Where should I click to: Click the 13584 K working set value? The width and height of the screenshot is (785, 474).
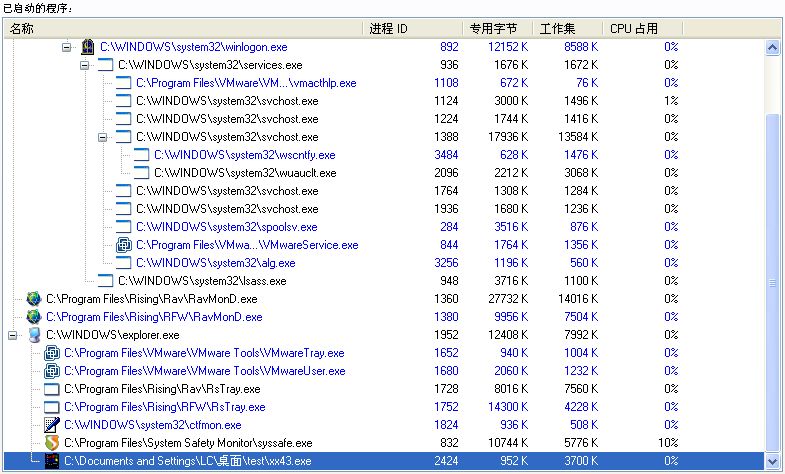click(x=578, y=137)
